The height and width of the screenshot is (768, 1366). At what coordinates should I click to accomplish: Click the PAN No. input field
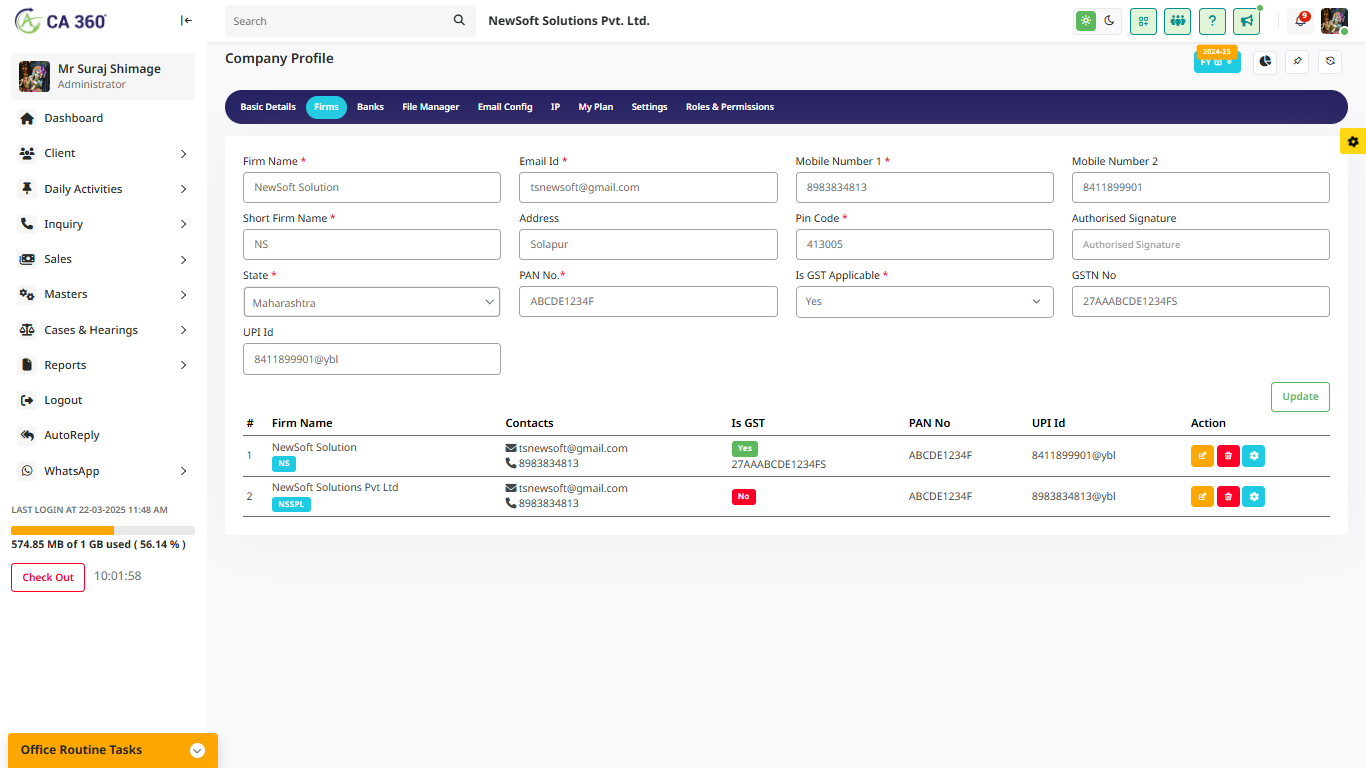point(648,301)
